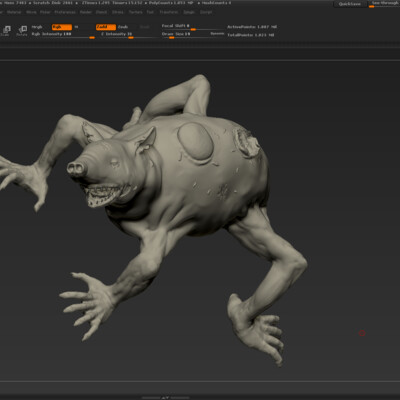Viewport: 400px width, 400px height.
Task: Open the Preferences menu
Action: click(65, 12)
